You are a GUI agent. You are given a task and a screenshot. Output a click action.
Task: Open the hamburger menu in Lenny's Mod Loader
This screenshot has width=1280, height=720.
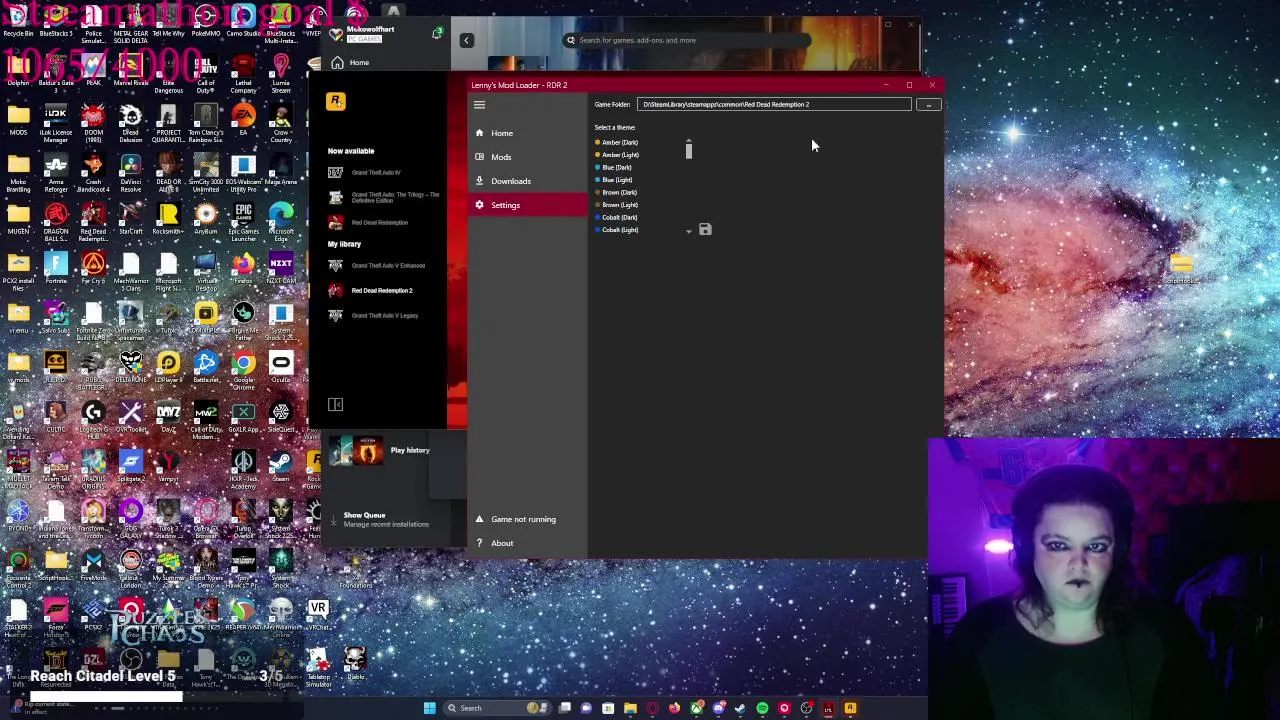coord(479,105)
